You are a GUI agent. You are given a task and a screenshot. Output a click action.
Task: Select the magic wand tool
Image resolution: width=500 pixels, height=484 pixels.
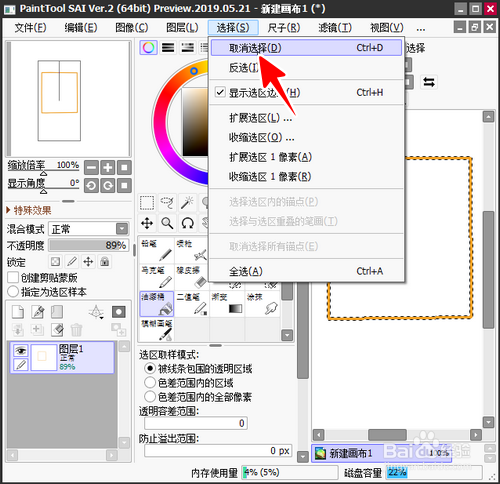click(187, 202)
